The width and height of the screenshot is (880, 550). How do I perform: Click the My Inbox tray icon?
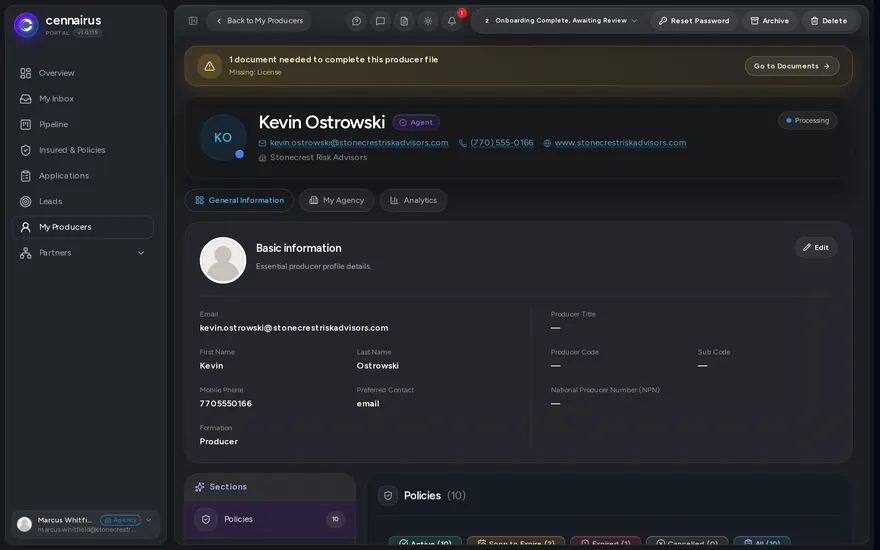(x=25, y=99)
